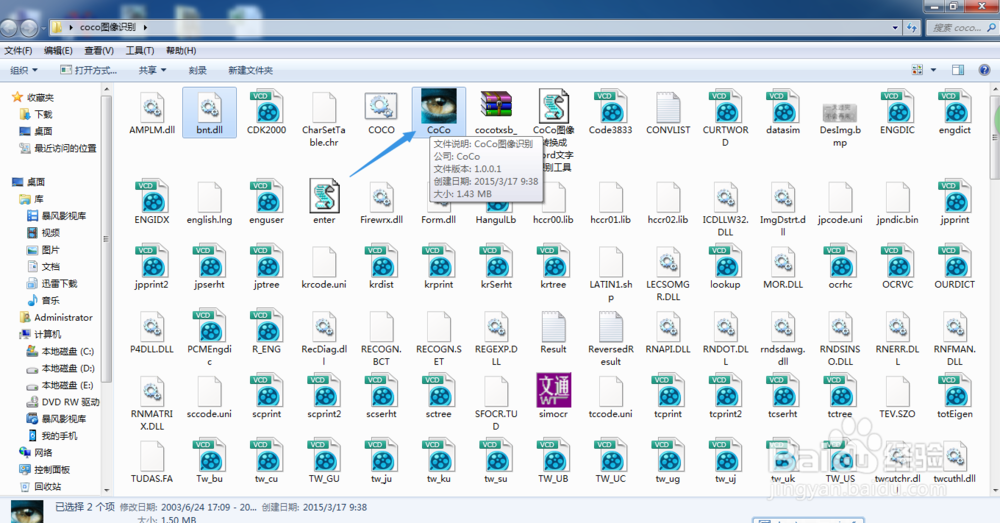Expand the breadcrumb arrow after coco图像识别
Viewport: 1000px width, 523px height.
tap(145, 27)
